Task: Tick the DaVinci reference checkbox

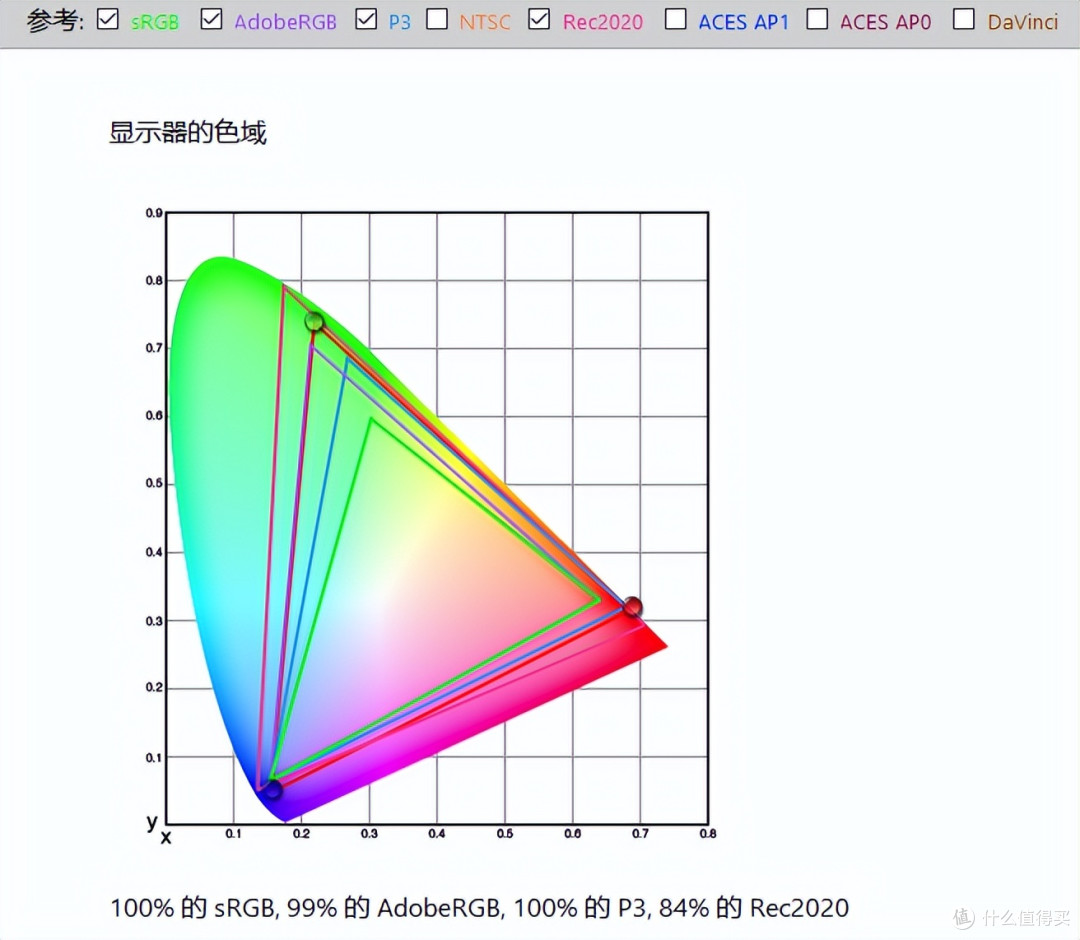Action: [963, 19]
